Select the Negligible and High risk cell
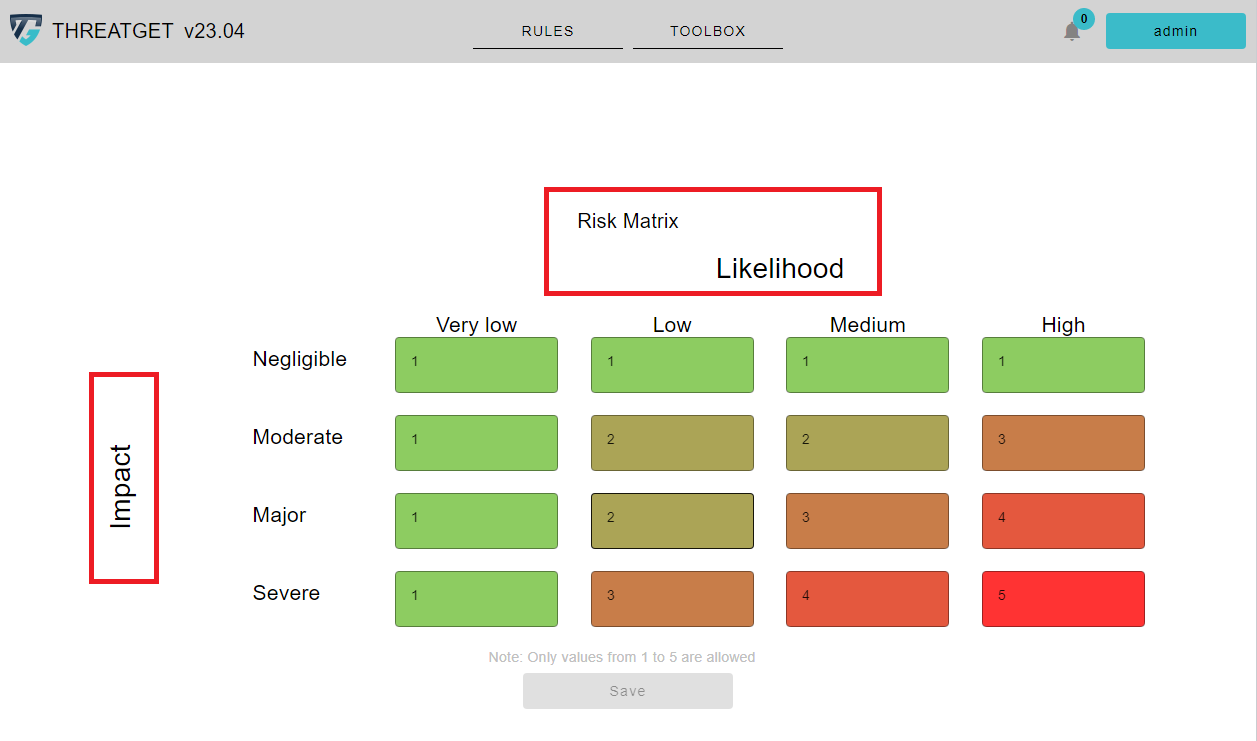The width and height of the screenshot is (1257, 741). [1063, 365]
